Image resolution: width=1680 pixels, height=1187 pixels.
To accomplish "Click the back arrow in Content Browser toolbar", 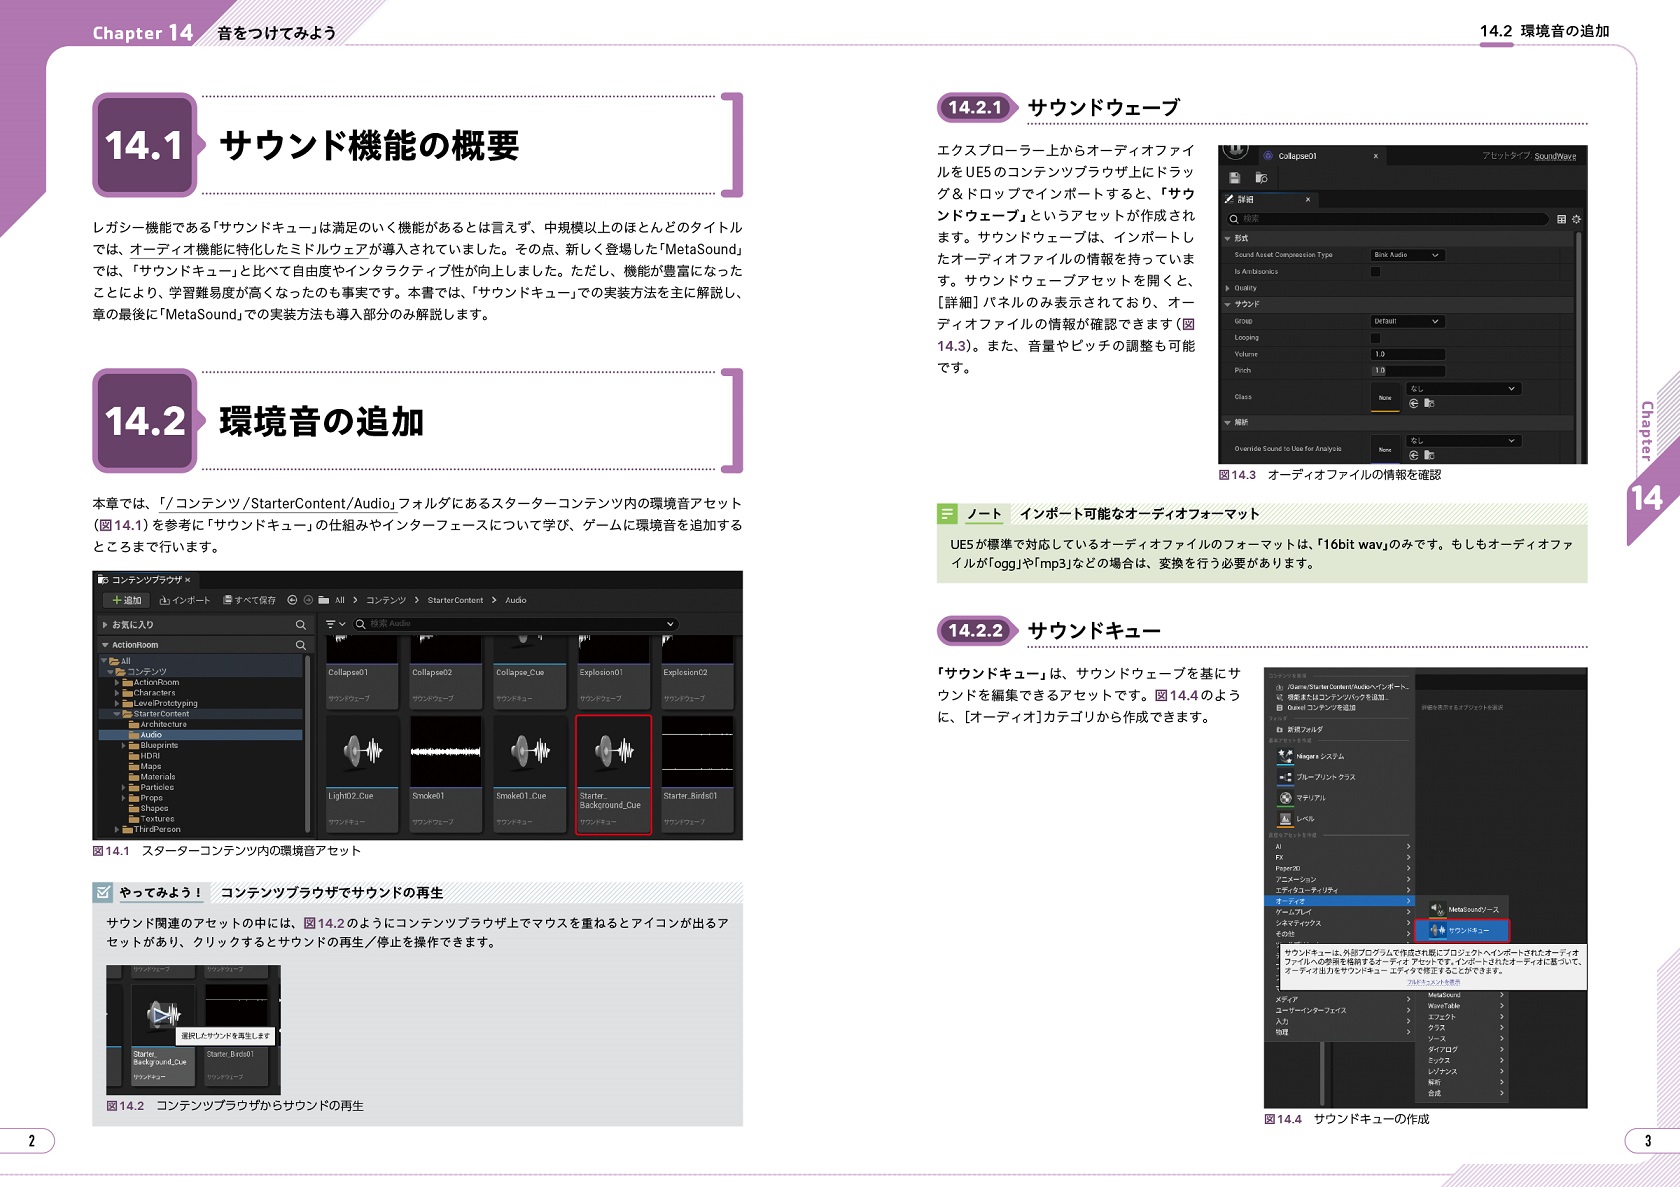I will (x=292, y=600).
